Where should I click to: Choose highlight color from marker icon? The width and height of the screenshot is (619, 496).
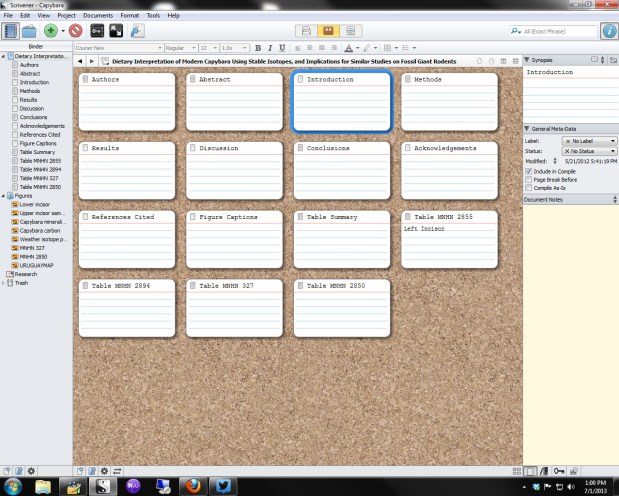coord(367,48)
